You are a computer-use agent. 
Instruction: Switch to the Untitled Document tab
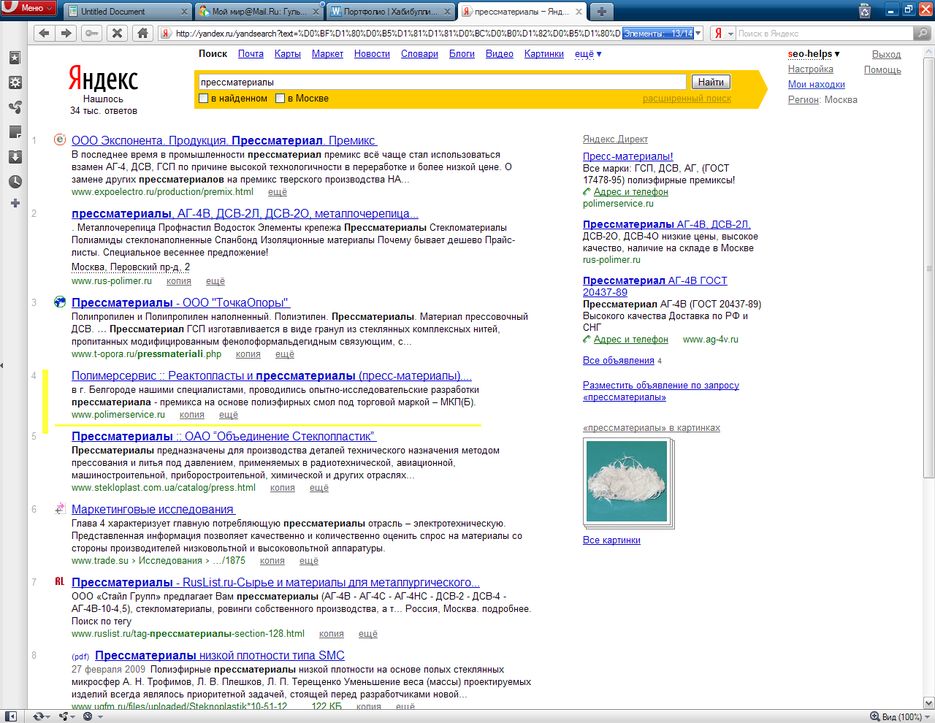click(x=128, y=11)
